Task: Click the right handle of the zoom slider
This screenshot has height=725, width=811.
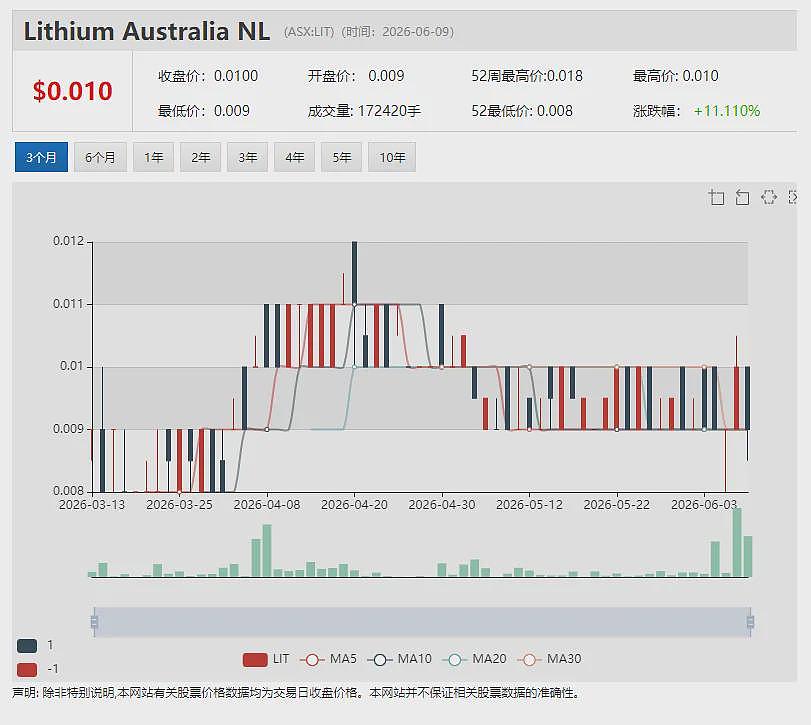Action: point(750,622)
